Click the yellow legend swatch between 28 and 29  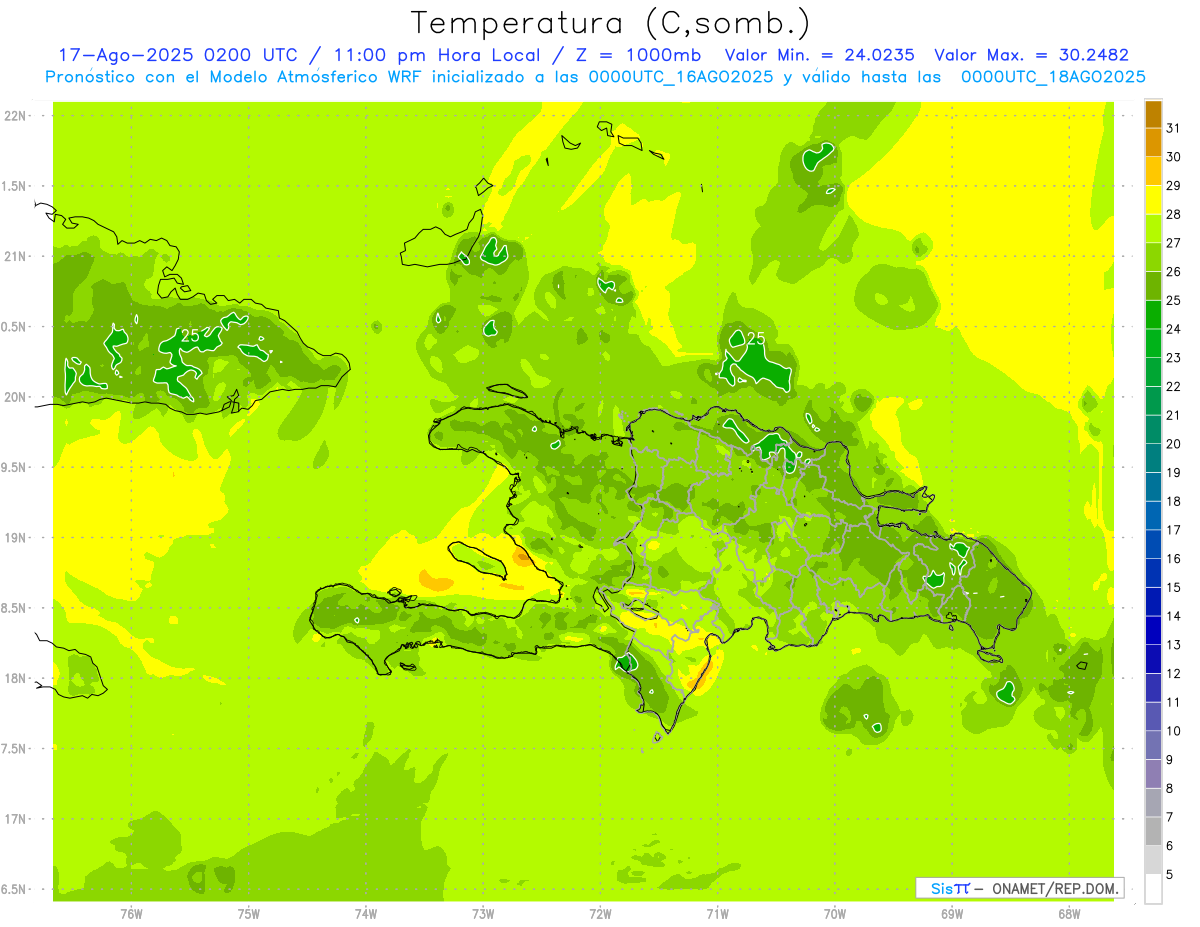coord(1153,201)
